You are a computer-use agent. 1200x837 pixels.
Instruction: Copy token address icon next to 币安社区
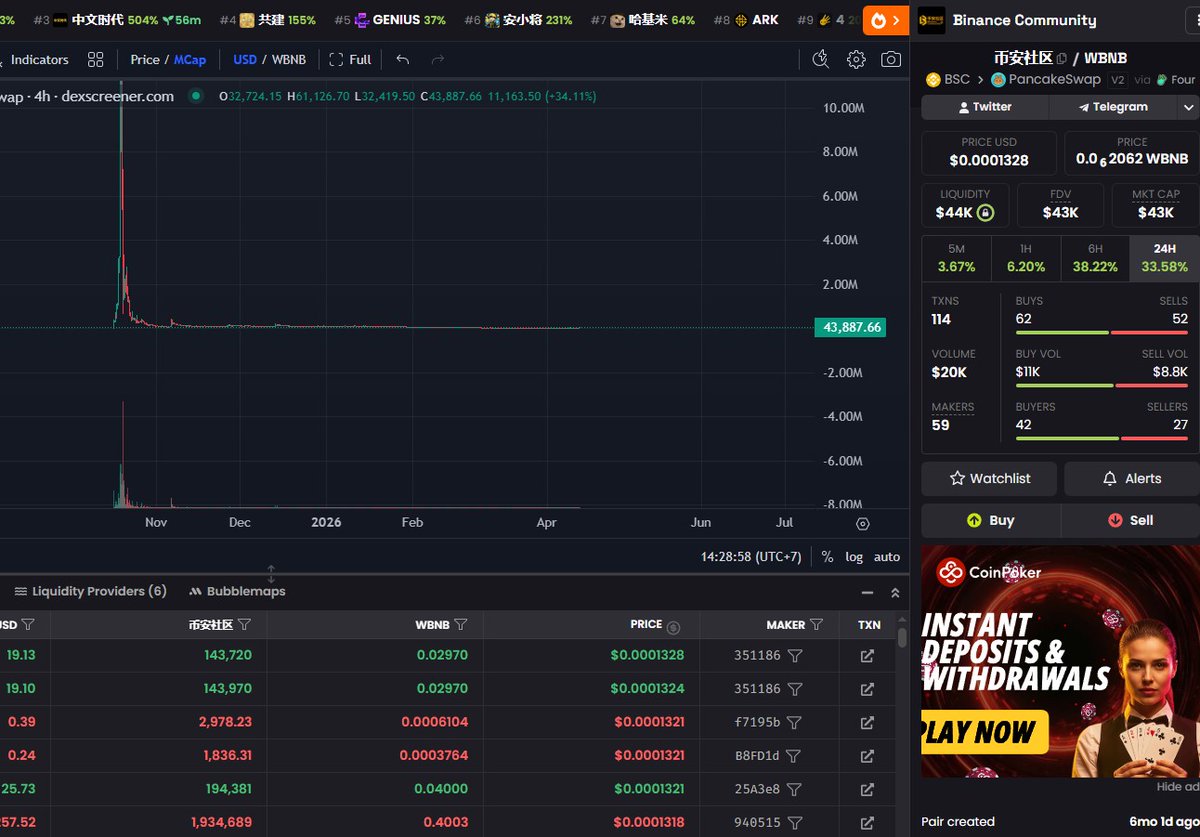tap(1061, 58)
